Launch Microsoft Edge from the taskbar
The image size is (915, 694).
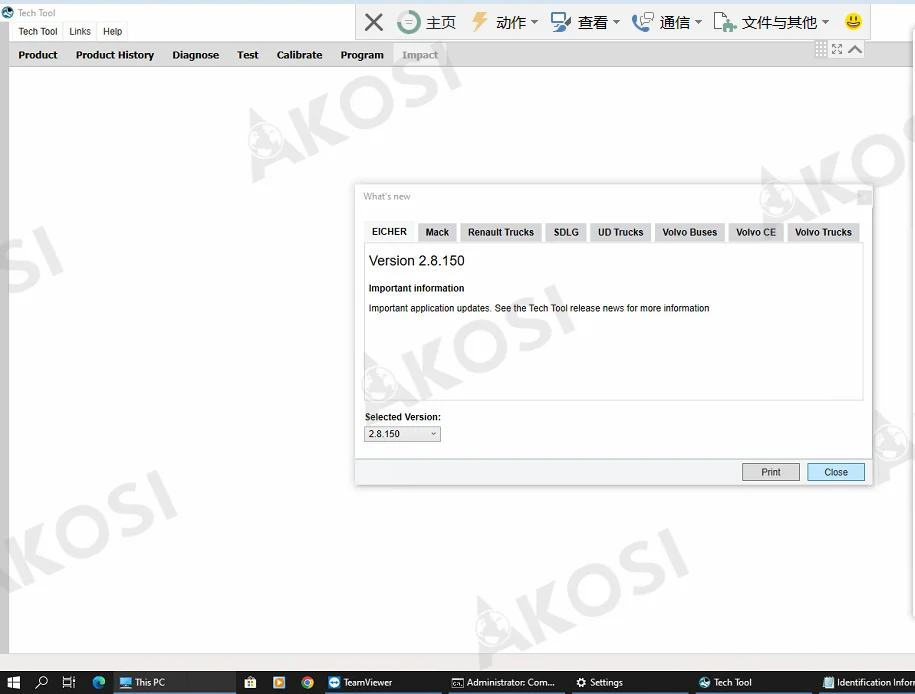tap(99, 682)
